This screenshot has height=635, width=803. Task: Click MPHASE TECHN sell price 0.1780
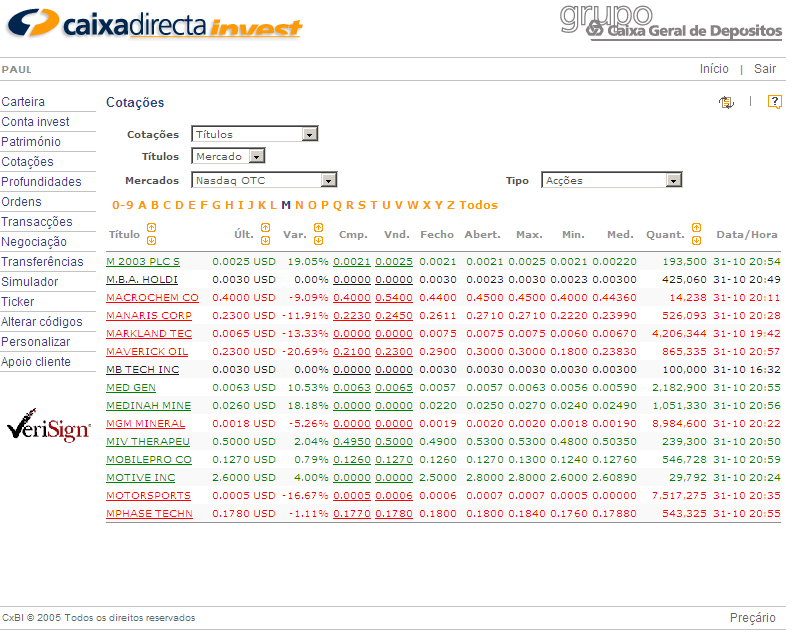point(394,514)
